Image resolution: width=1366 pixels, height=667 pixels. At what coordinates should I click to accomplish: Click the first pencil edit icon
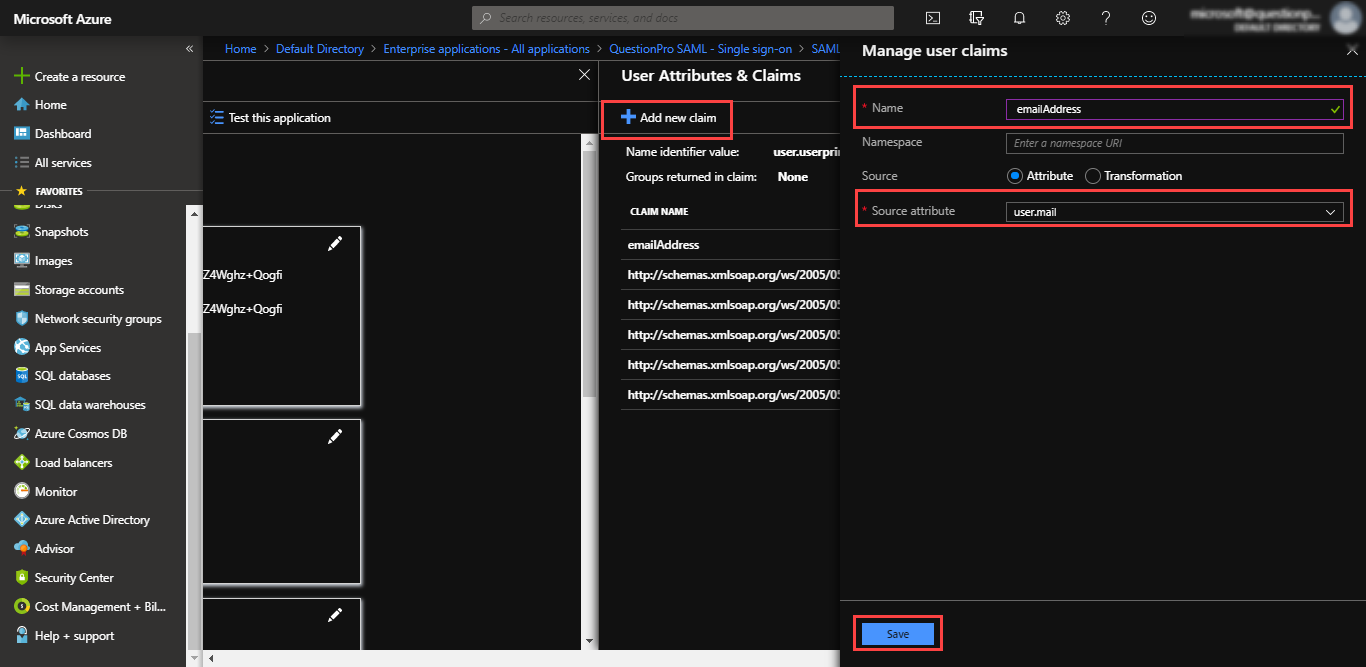(x=335, y=244)
